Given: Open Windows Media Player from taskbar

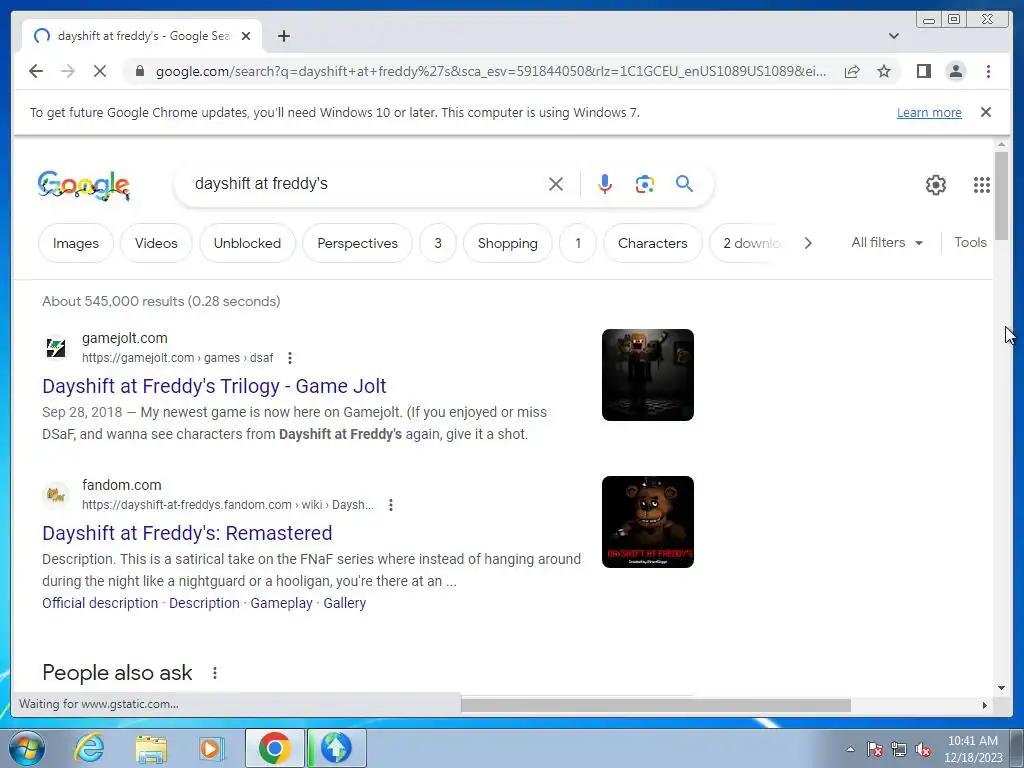Looking at the screenshot, I should point(210,748).
